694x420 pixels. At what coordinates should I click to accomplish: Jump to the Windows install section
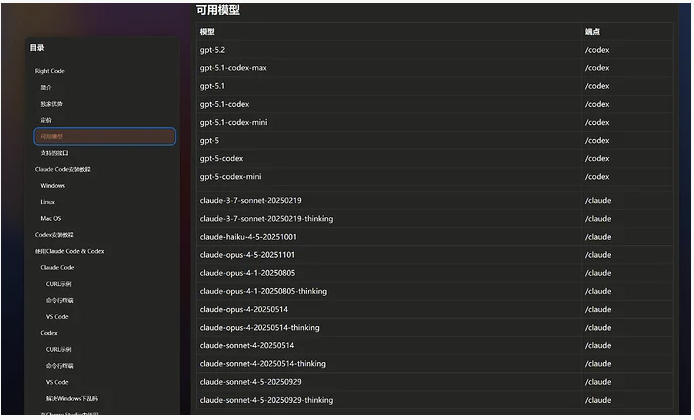pos(53,185)
